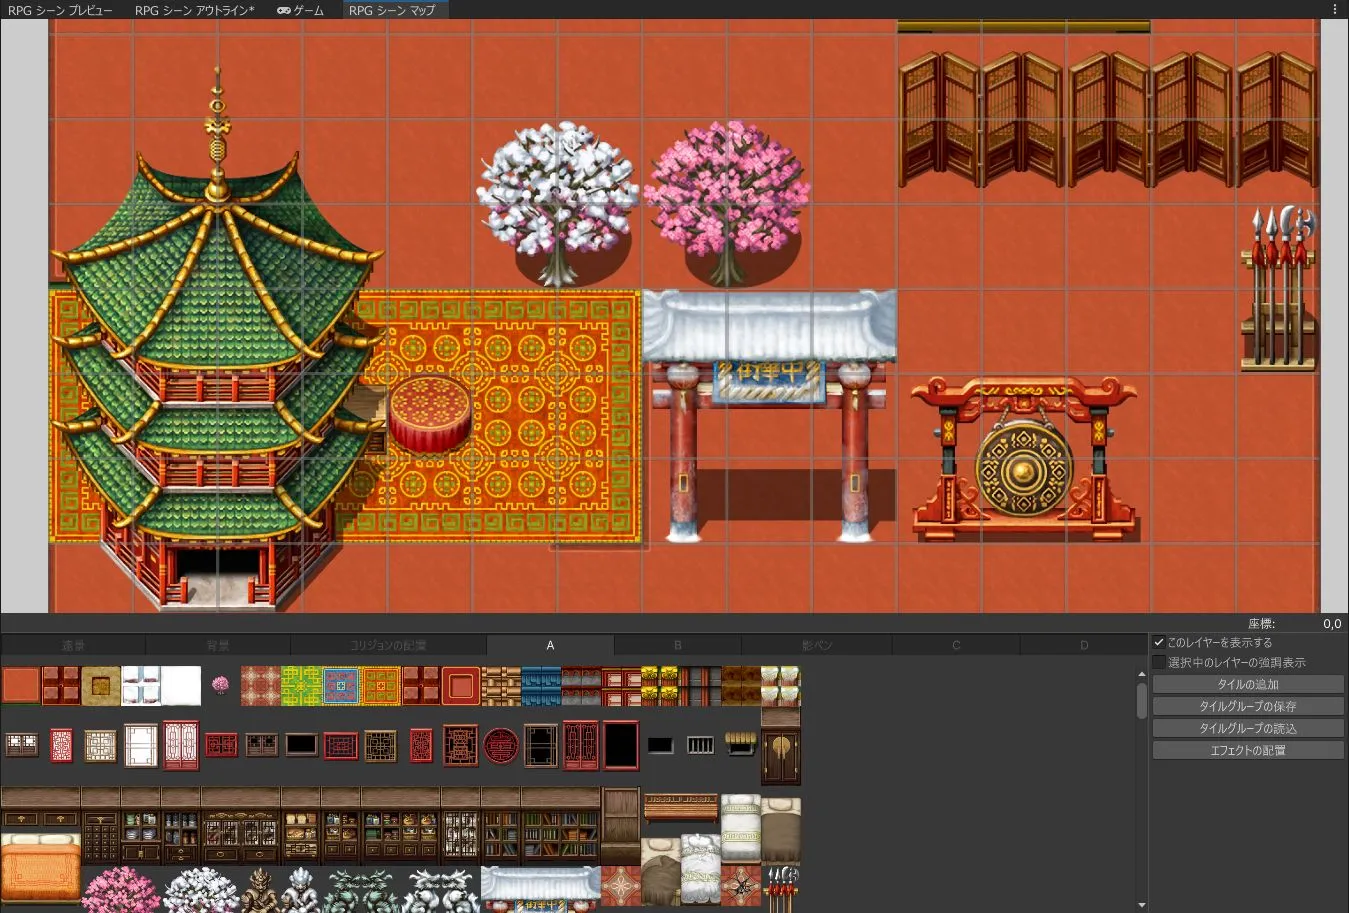Select the green and yellow patterned carpet tile
Image resolution: width=1349 pixels, height=913 pixels.
point(301,686)
